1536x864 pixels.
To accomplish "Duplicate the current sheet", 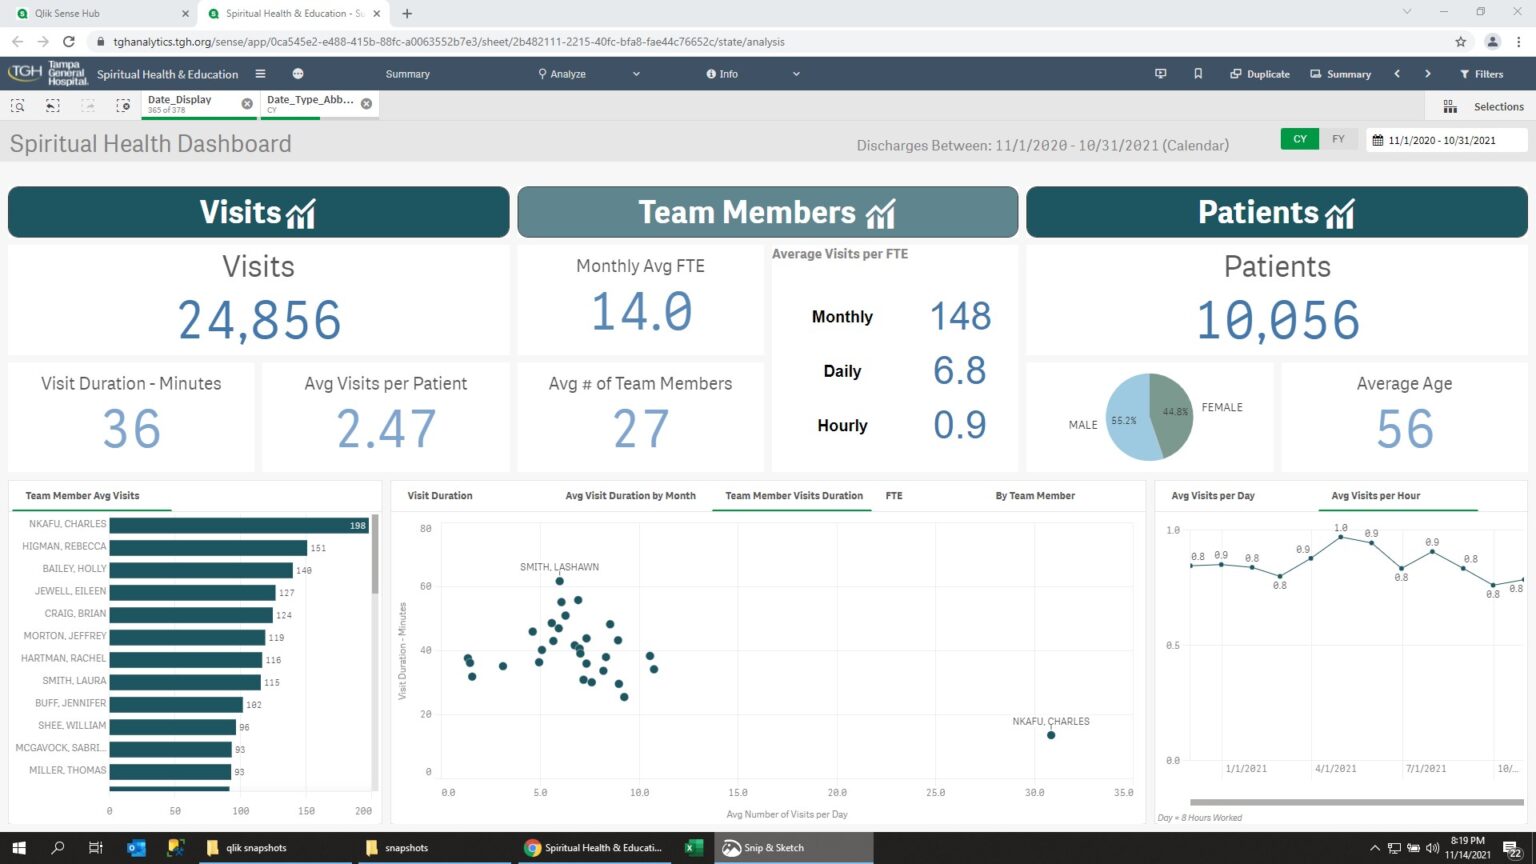I will point(1258,73).
